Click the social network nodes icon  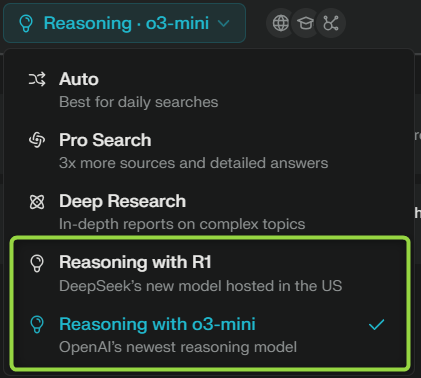click(331, 23)
